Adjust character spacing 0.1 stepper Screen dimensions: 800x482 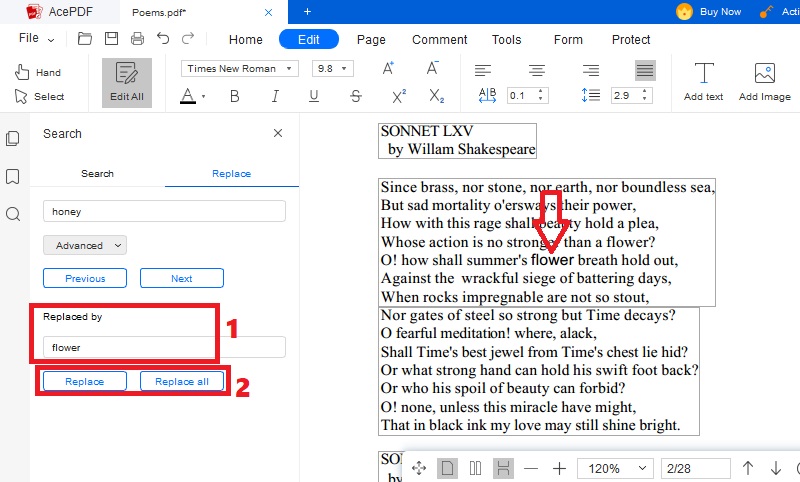pyautogui.click(x=540, y=95)
